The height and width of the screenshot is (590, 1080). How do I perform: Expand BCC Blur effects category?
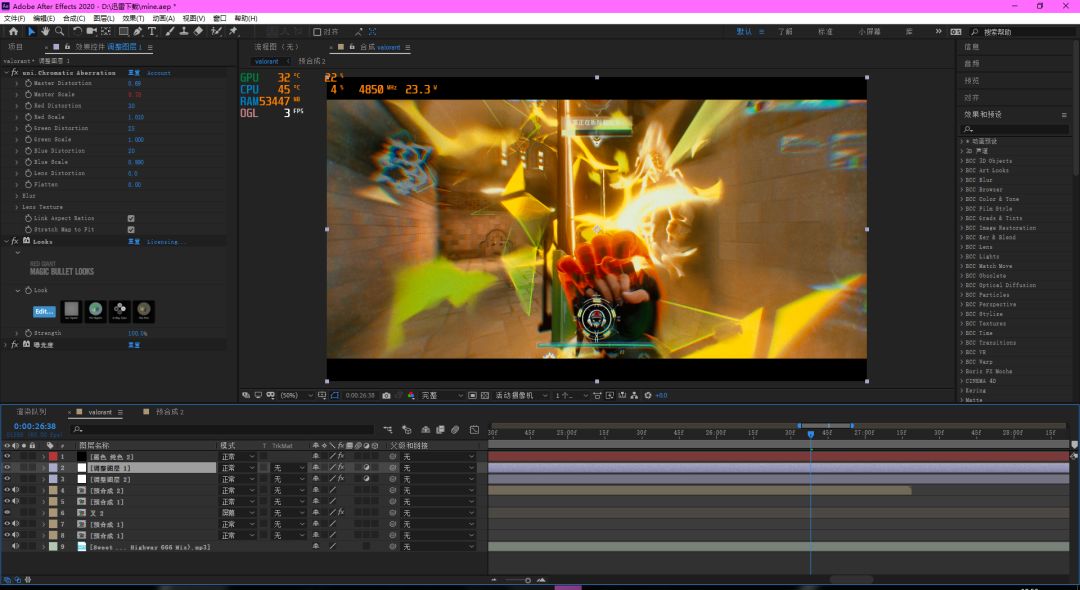962,180
